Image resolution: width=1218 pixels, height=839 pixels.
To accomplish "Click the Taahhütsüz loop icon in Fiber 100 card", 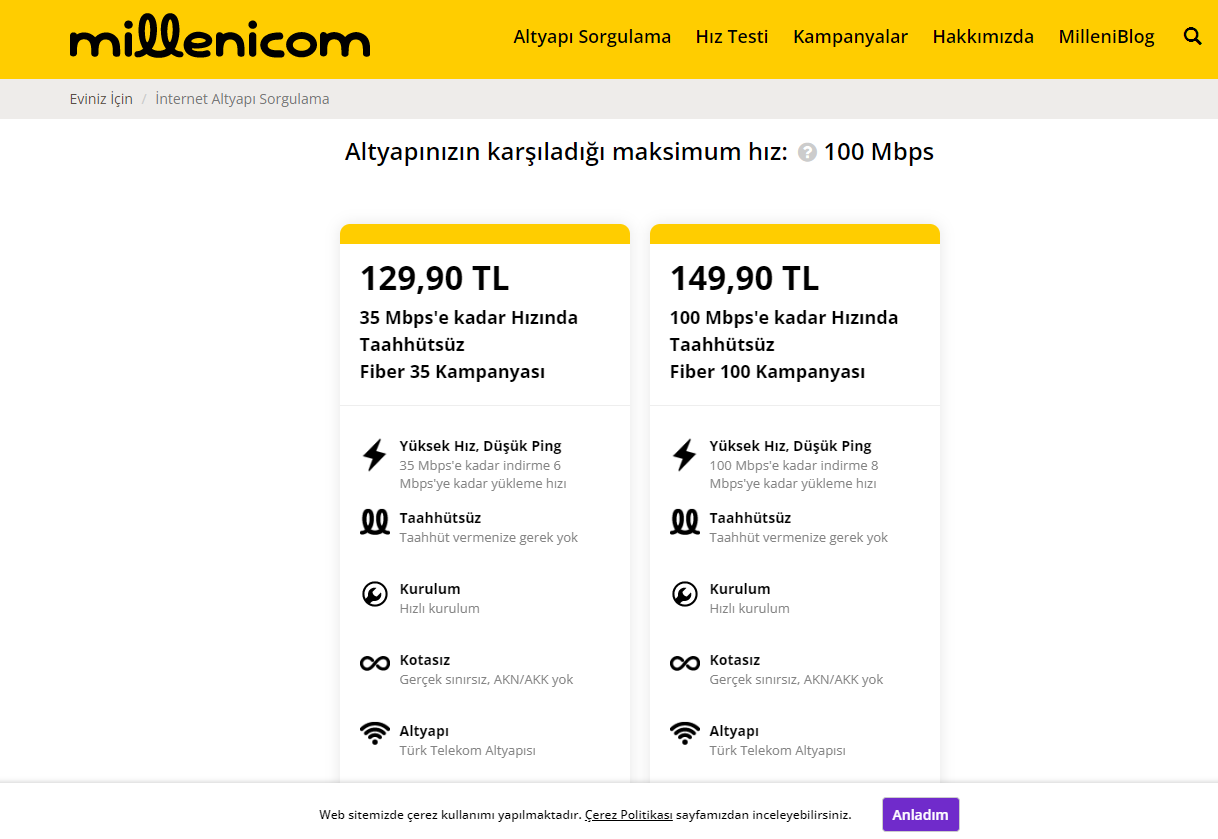I will [x=685, y=521].
